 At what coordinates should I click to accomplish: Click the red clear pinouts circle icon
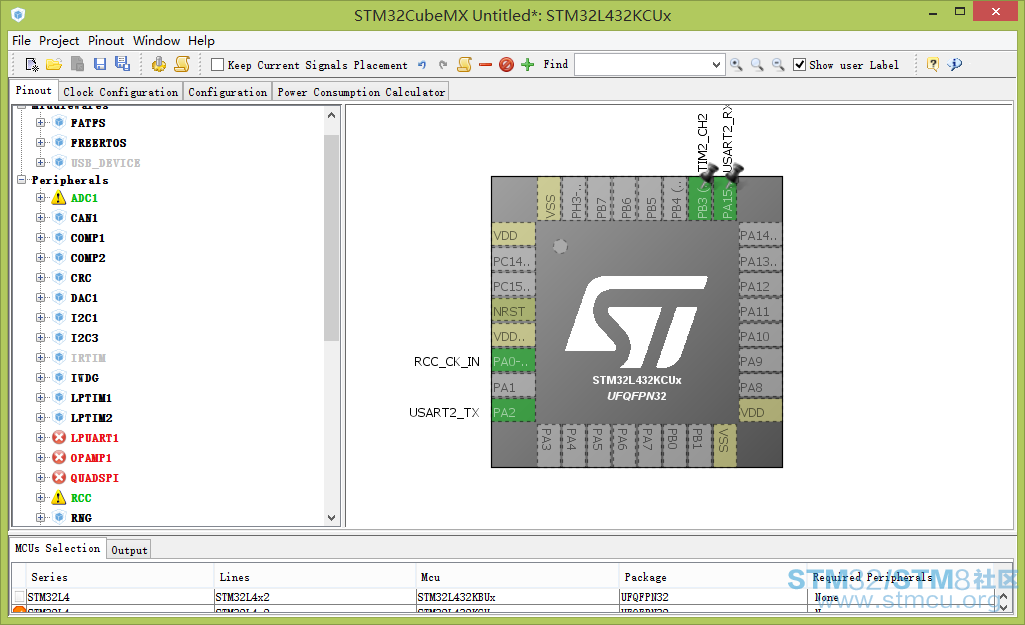click(x=506, y=65)
